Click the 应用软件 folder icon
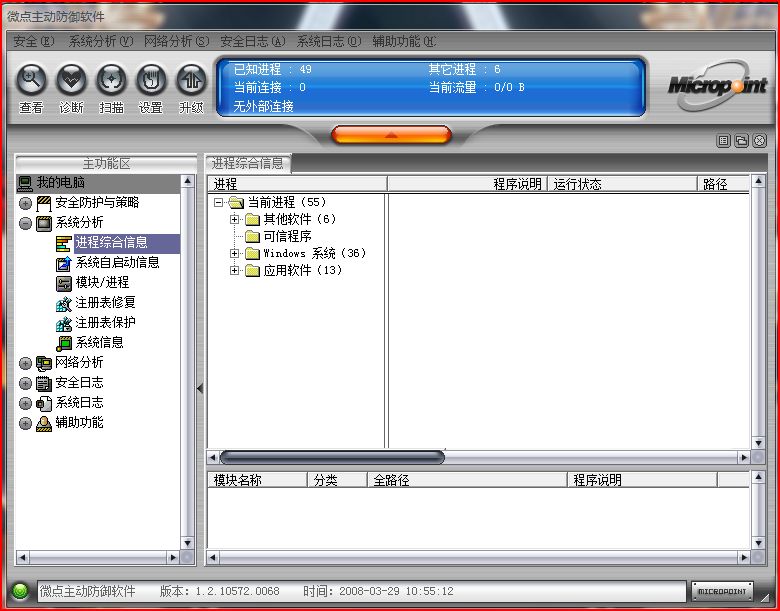Viewport: 780px width, 611px height. [x=252, y=271]
